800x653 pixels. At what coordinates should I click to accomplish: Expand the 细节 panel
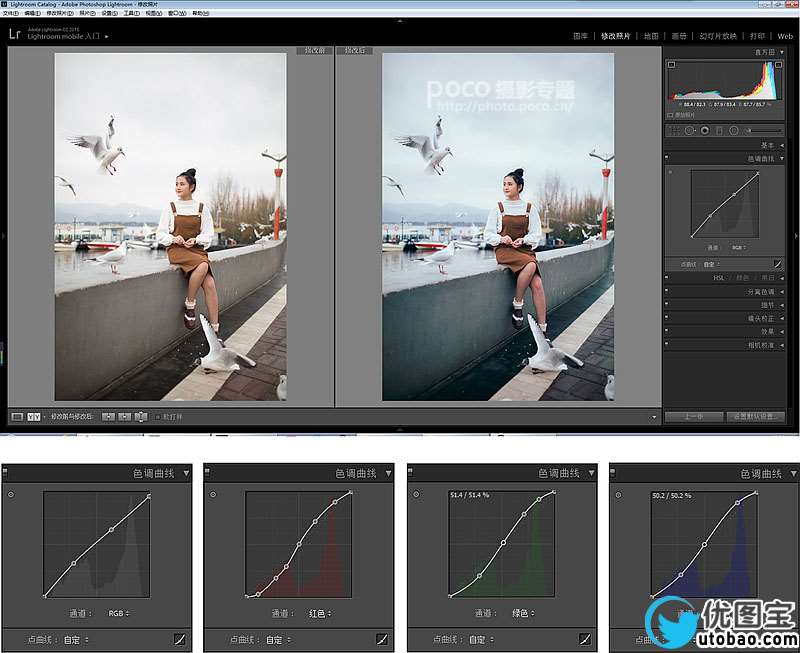coord(782,305)
